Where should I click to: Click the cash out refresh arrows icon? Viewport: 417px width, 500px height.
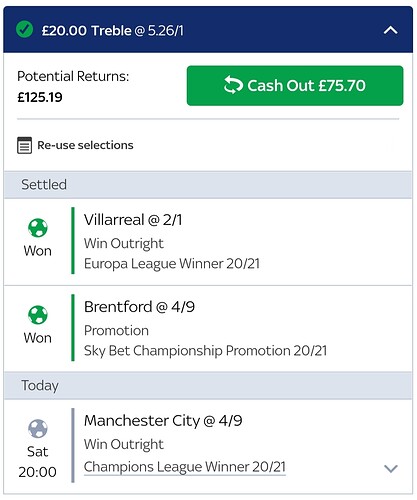pos(233,85)
